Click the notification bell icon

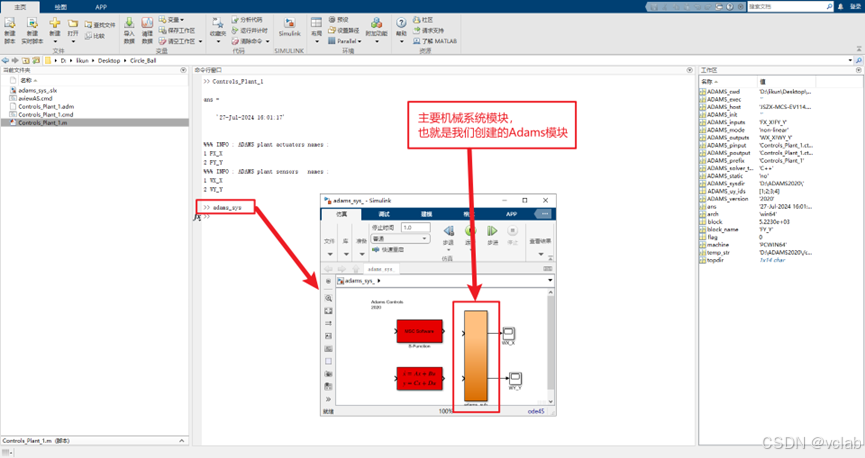pyautogui.click(x=840, y=7)
